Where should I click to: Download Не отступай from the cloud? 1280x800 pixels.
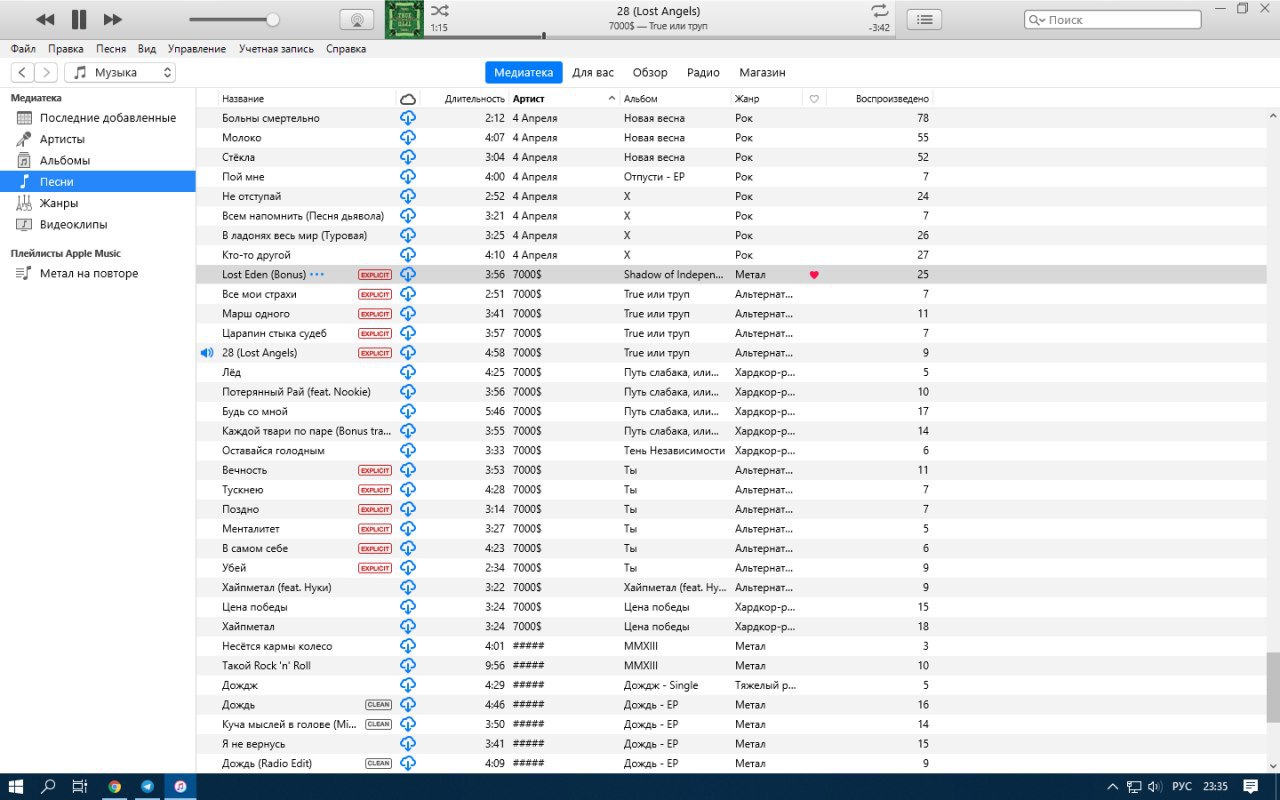tap(408, 196)
